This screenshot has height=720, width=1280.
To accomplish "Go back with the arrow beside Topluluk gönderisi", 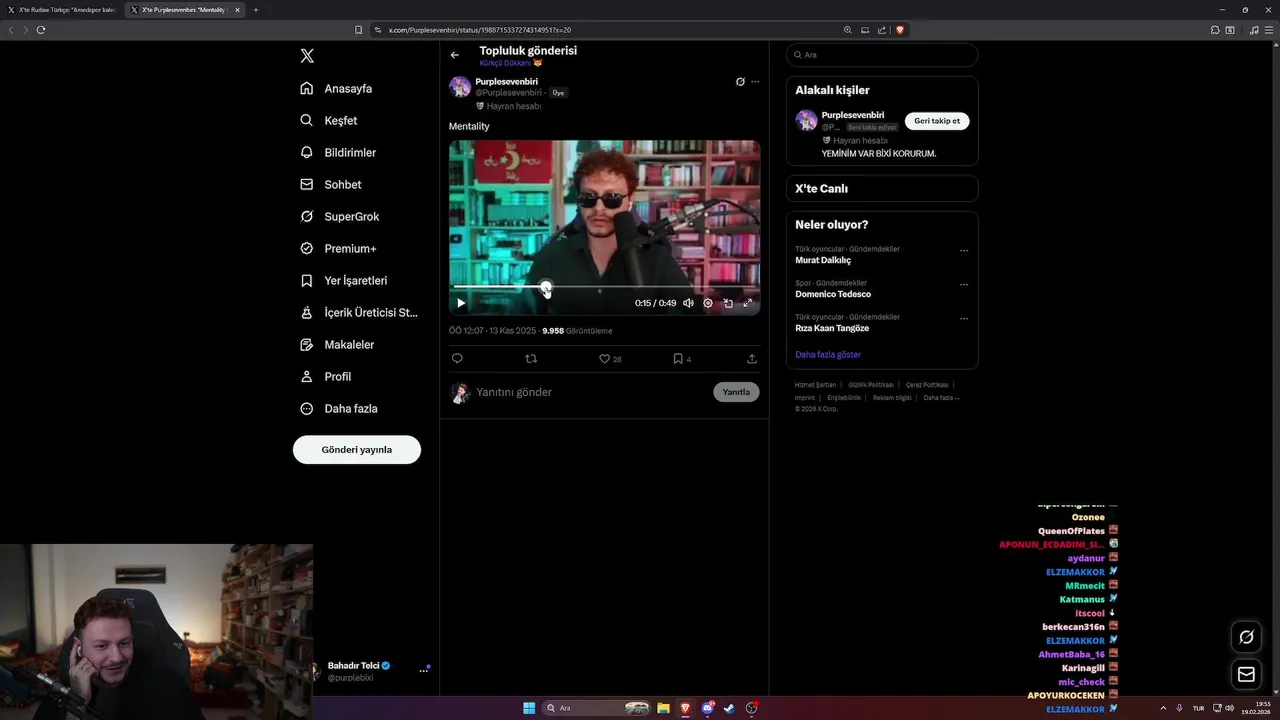I will 455,55.
